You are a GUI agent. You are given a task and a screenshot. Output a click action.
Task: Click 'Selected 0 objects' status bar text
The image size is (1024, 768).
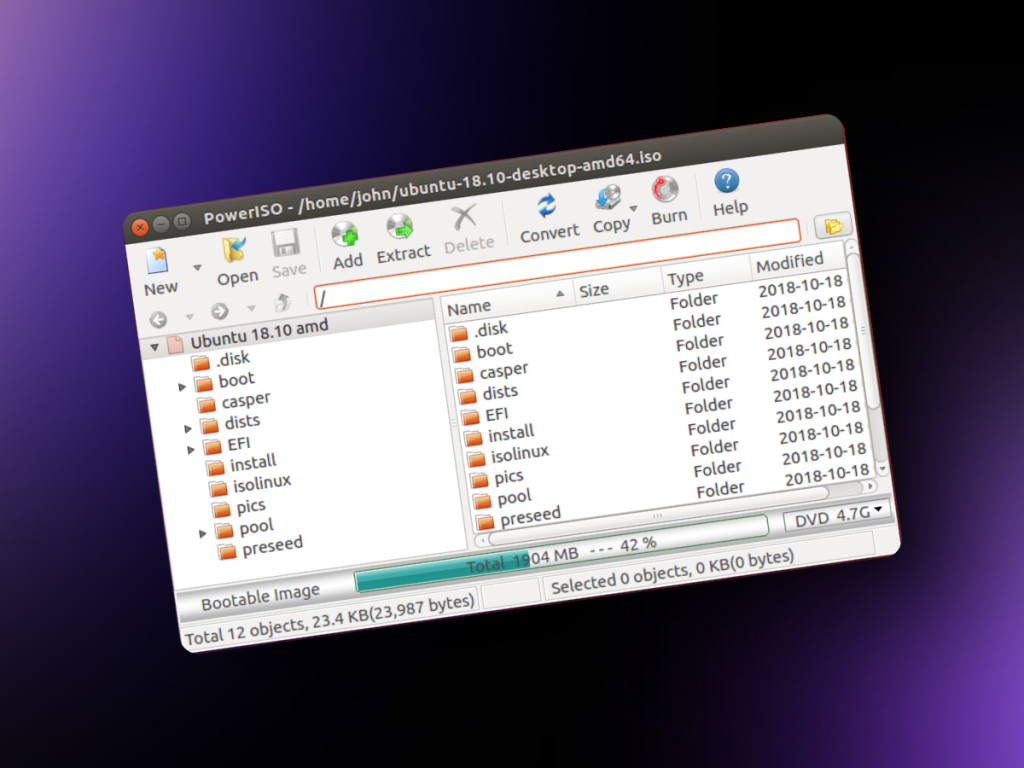pyautogui.click(x=672, y=571)
